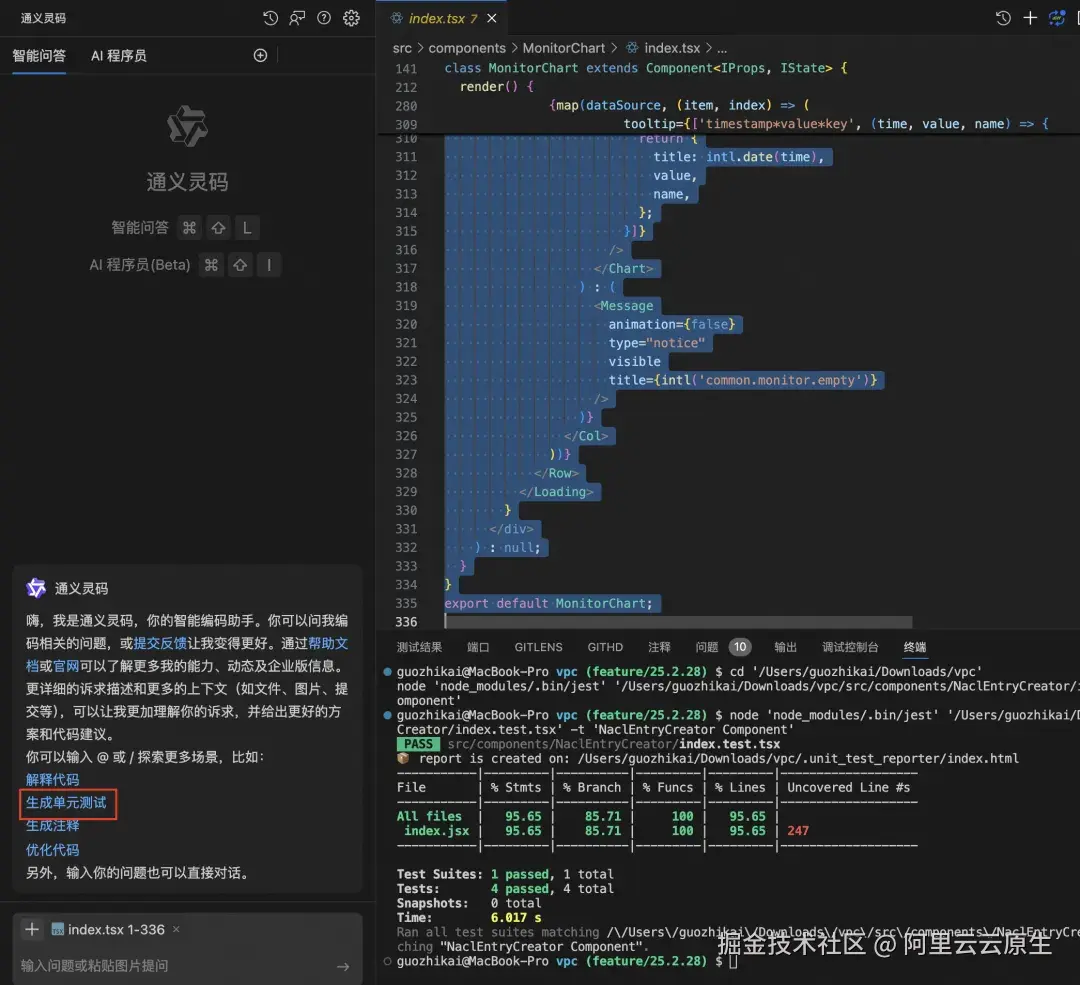Viewport: 1080px width, 985px height.
Task: Click 'export default MonitorChart;' code line
Action: point(548,603)
